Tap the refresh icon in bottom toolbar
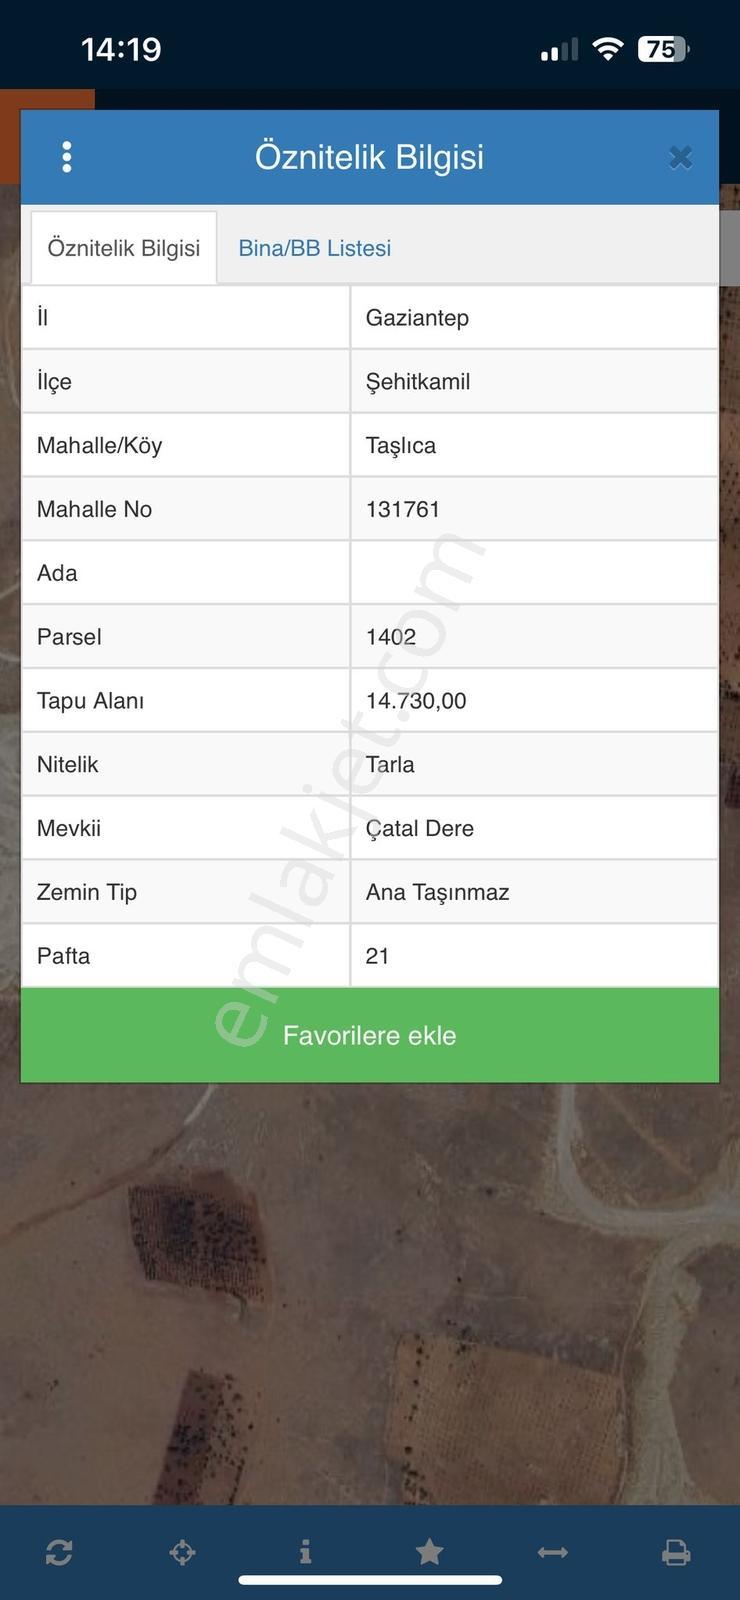The width and height of the screenshot is (740, 1600). 59,1552
